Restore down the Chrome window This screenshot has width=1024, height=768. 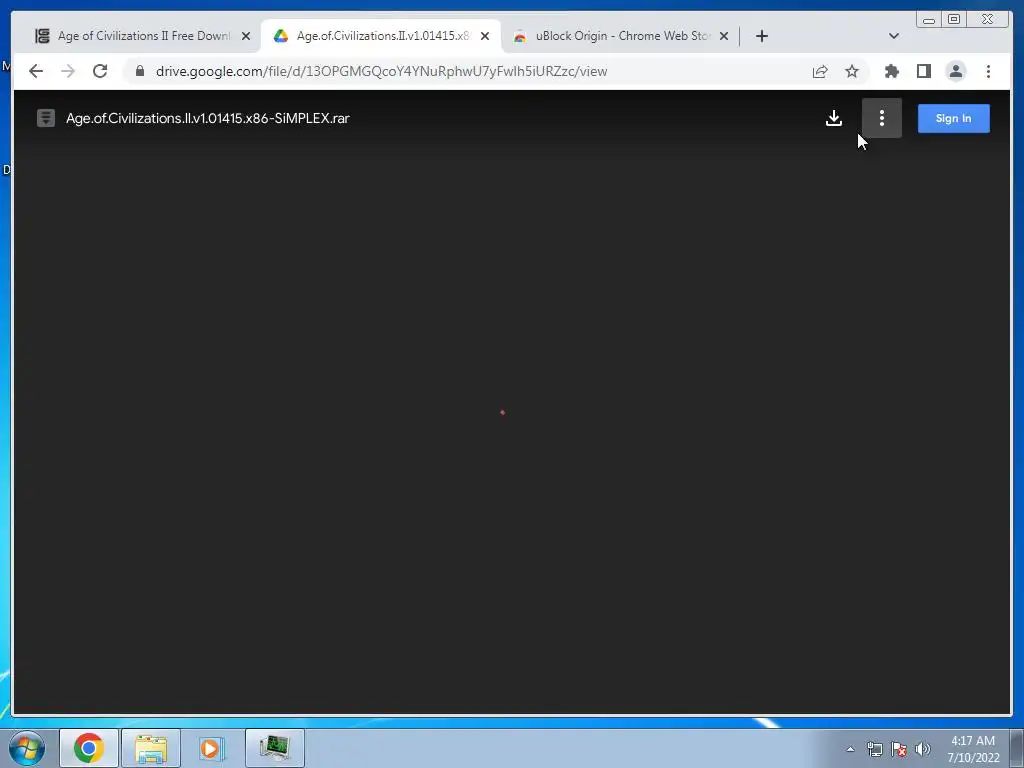click(x=953, y=20)
